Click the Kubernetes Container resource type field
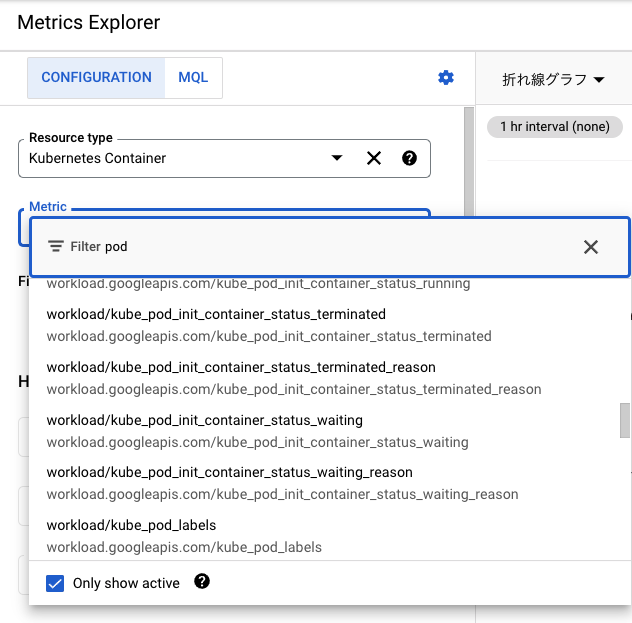632x623 pixels. click(x=224, y=158)
